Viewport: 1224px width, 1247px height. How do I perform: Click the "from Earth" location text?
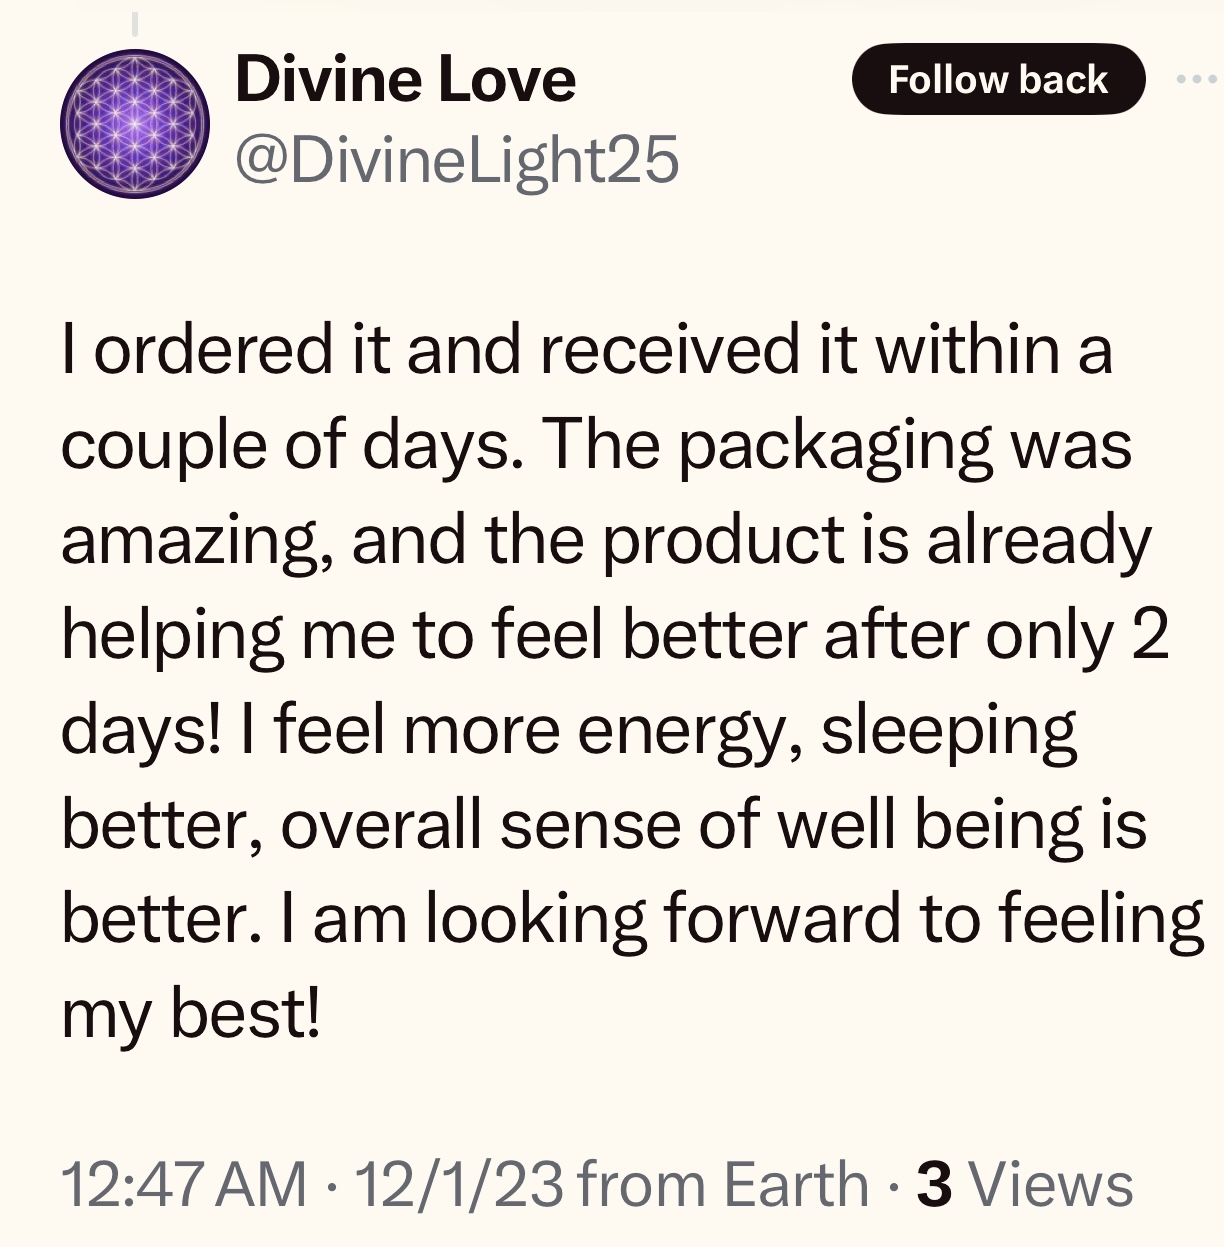click(722, 1185)
